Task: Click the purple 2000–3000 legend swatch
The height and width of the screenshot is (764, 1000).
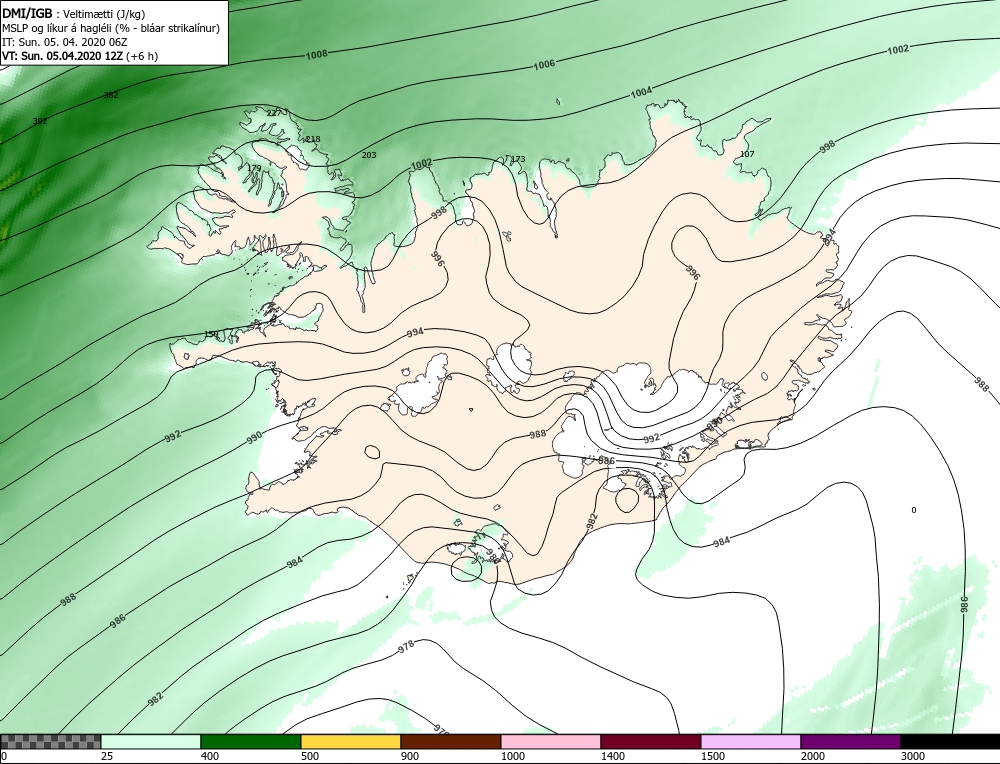Action: point(850,742)
